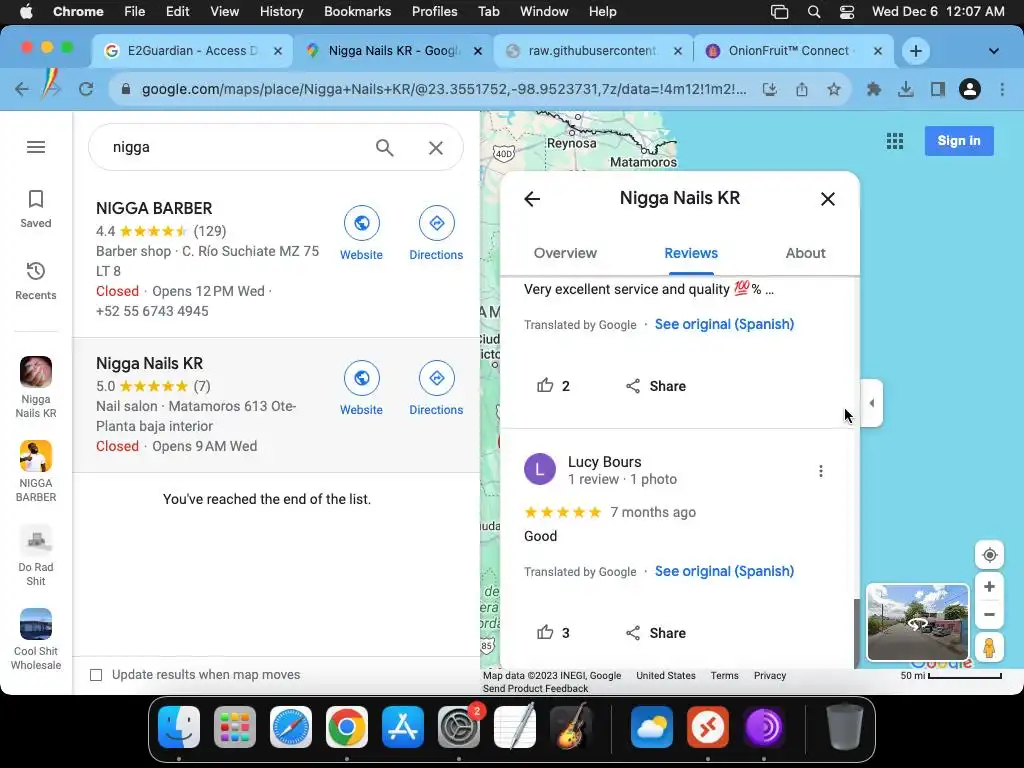Install app icon in address bar
Screen dimensions: 1024x768
click(770, 89)
